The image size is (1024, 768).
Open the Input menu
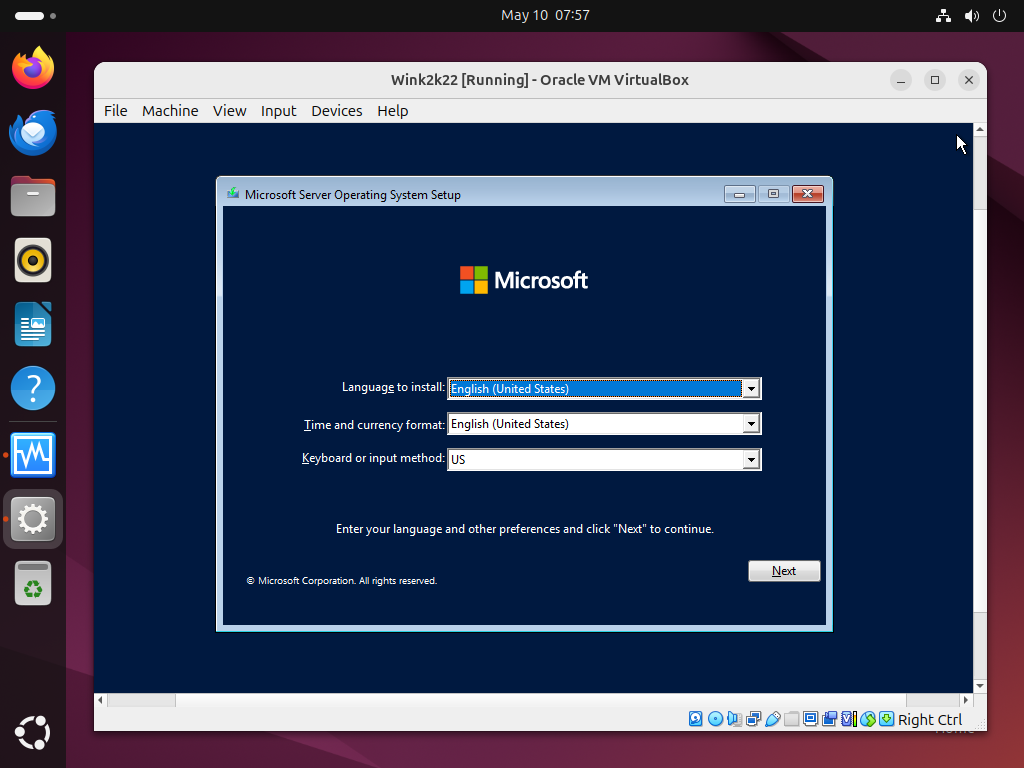[278, 111]
